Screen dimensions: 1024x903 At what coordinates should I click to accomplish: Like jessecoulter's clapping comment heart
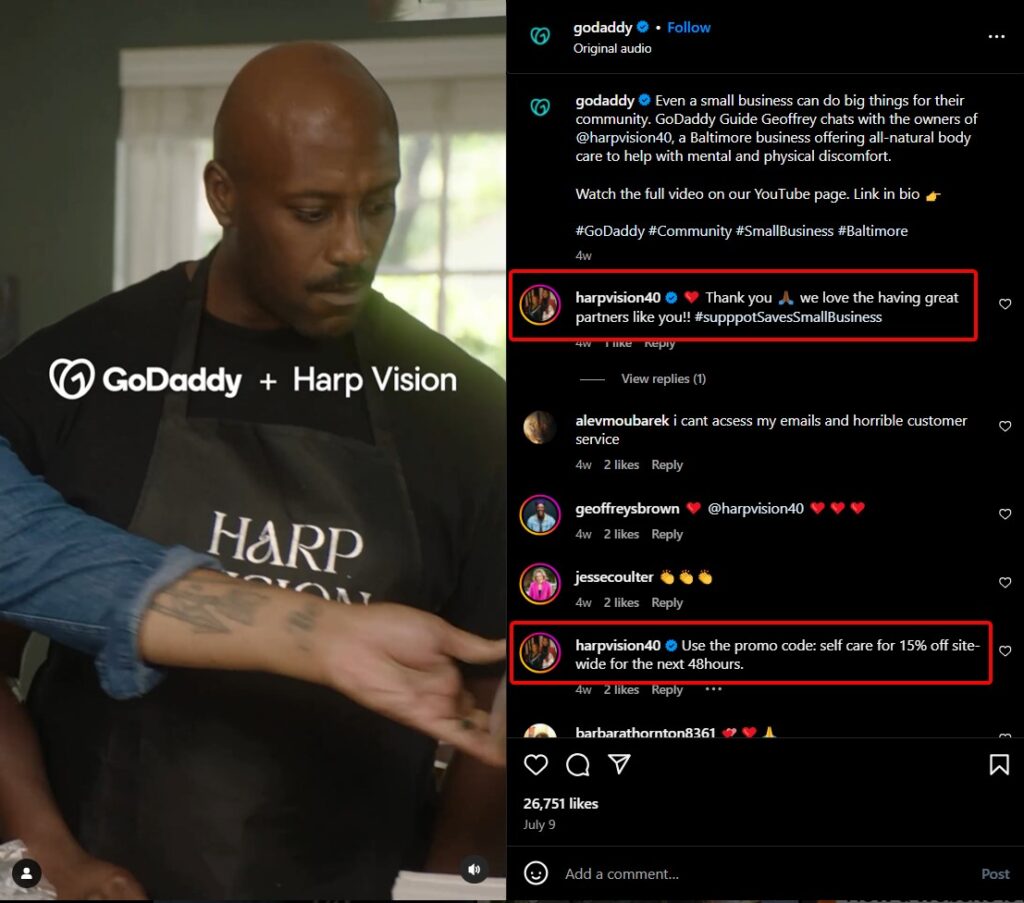pos(1004,582)
